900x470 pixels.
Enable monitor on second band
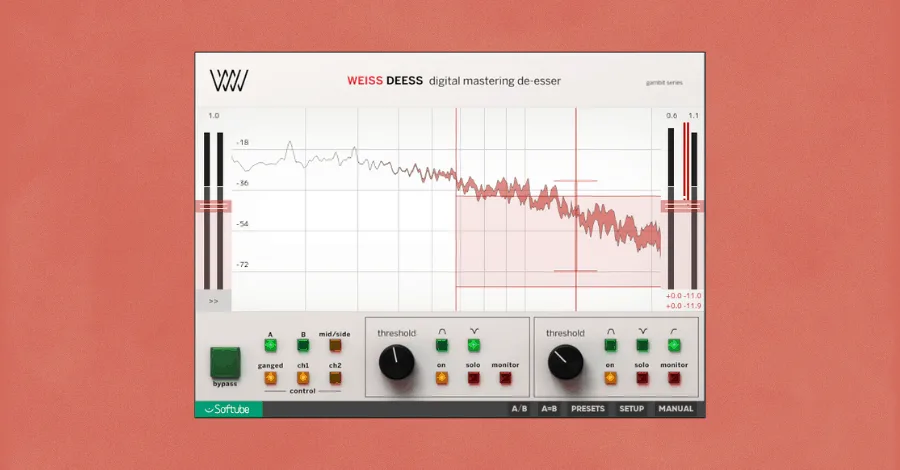674,378
